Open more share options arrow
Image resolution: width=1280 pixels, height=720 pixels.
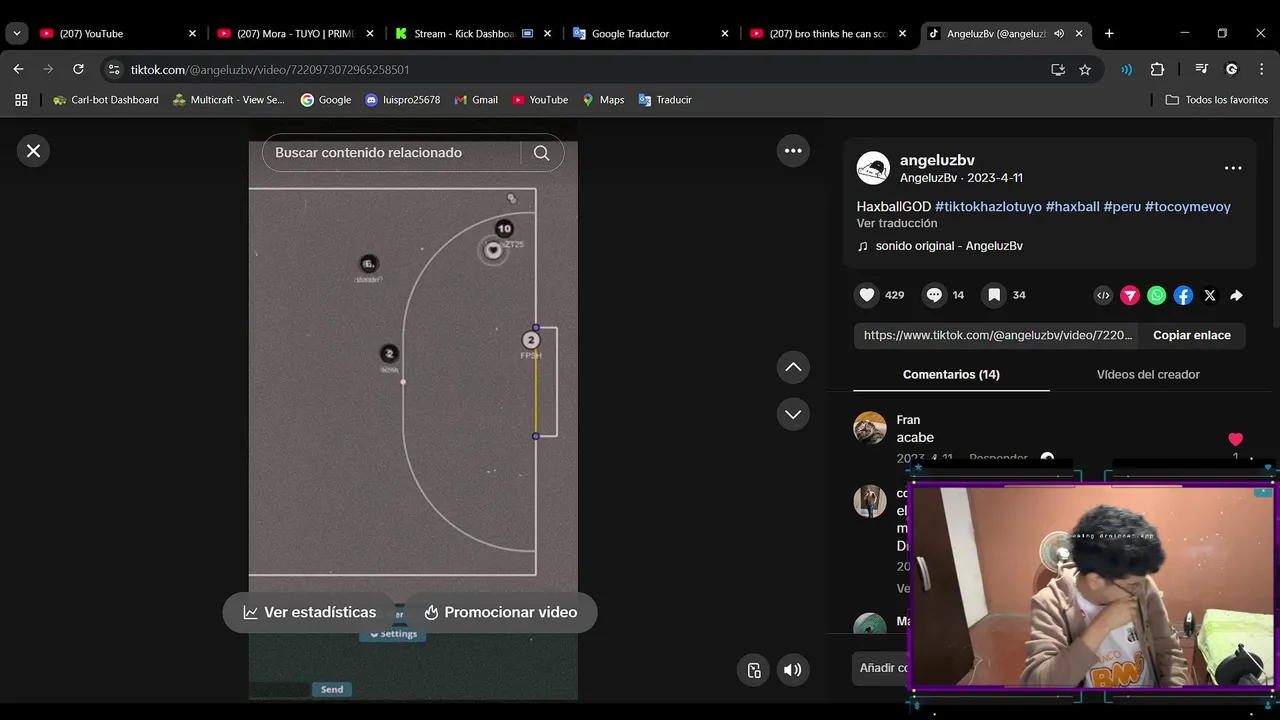(1236, 295)
